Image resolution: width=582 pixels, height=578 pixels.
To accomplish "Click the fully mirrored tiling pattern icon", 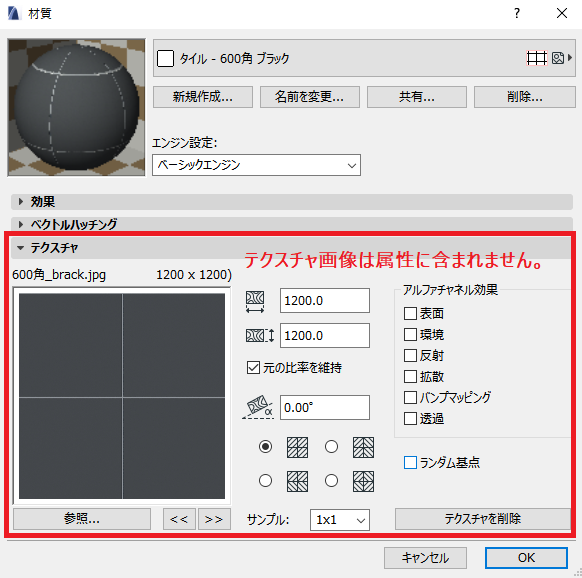I will coord(363,481).
